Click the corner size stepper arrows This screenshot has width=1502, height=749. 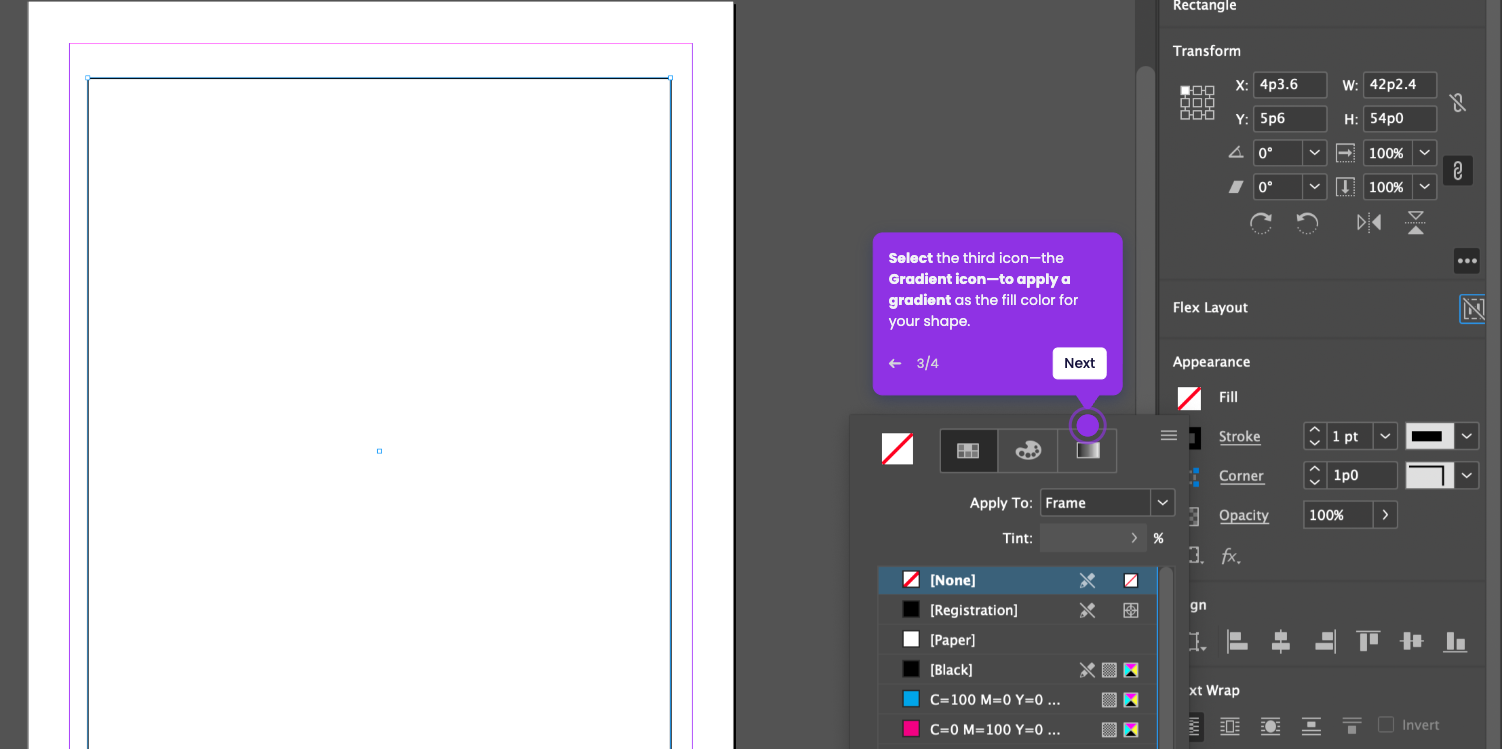tap(1315, 476)
